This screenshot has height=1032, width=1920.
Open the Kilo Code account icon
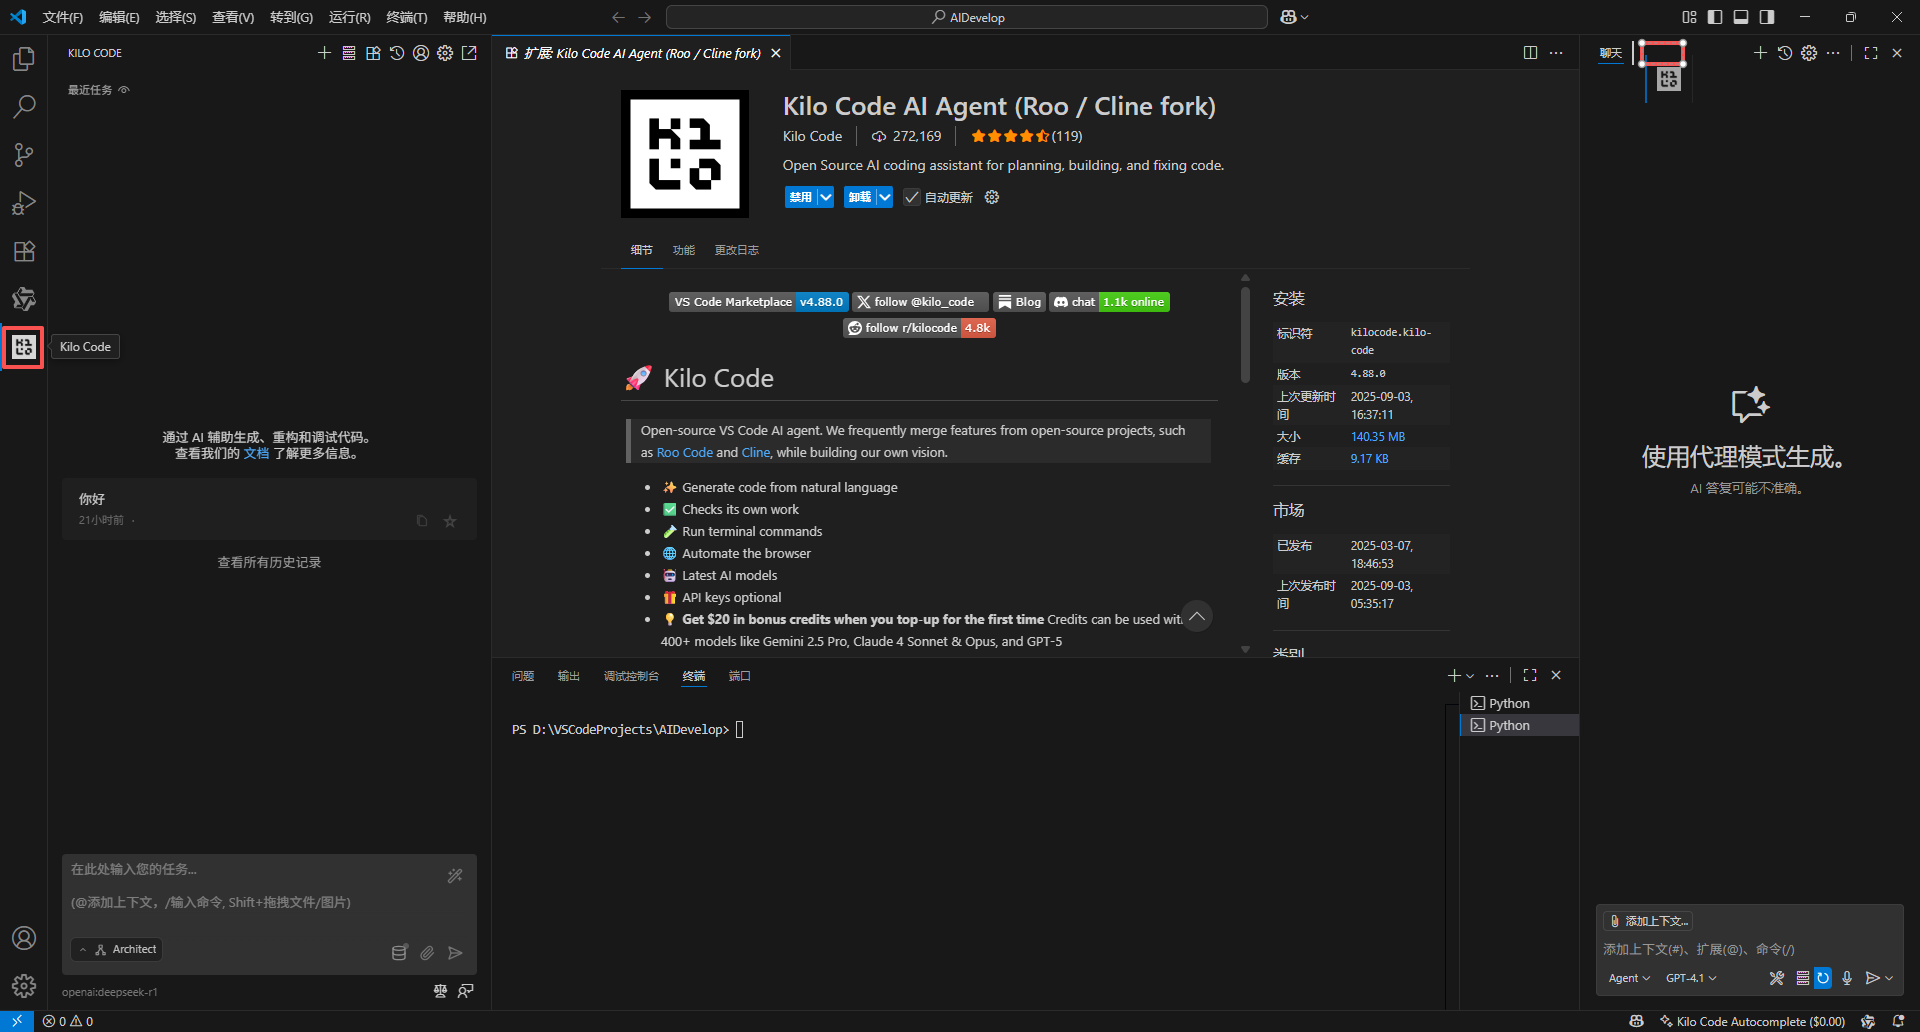[x=420, y=53]
